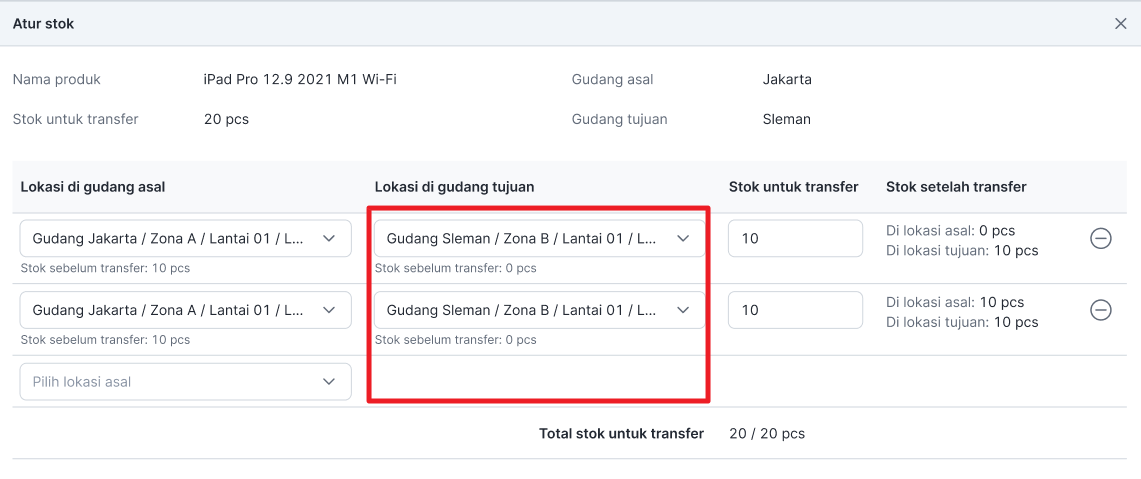
Task: Click the Total stok untuk transfer label
Action: (621, 434)
